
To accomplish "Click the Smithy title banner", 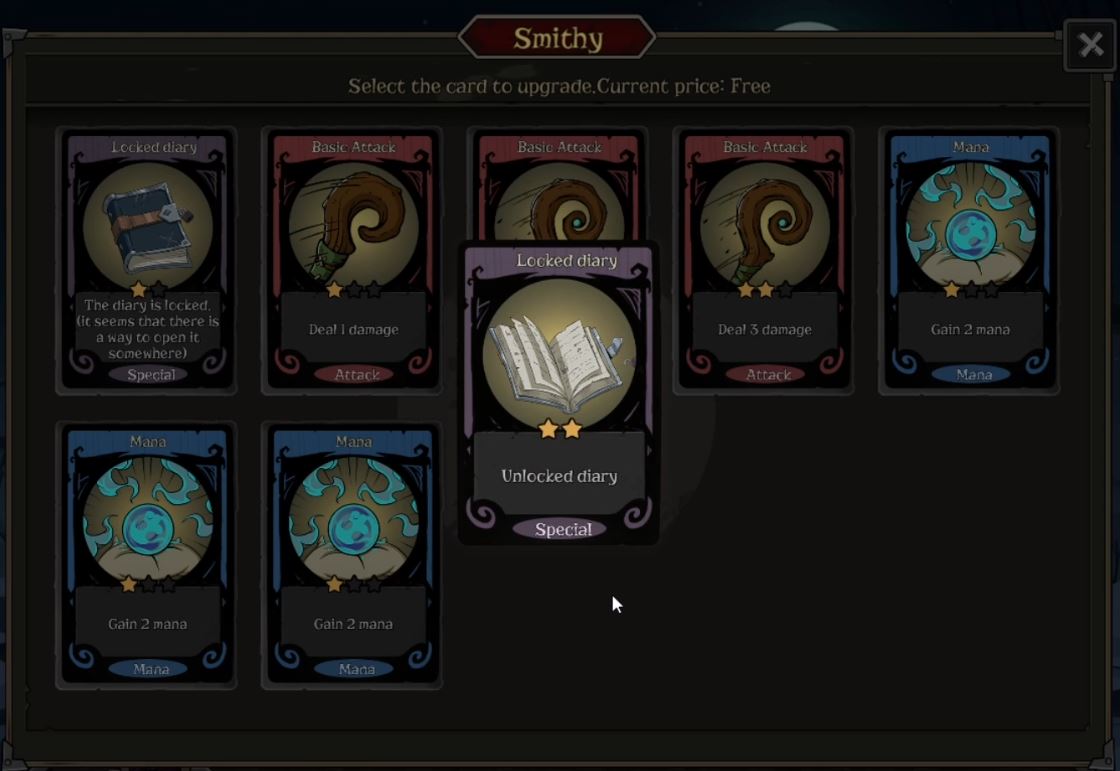I will point(557,38).
